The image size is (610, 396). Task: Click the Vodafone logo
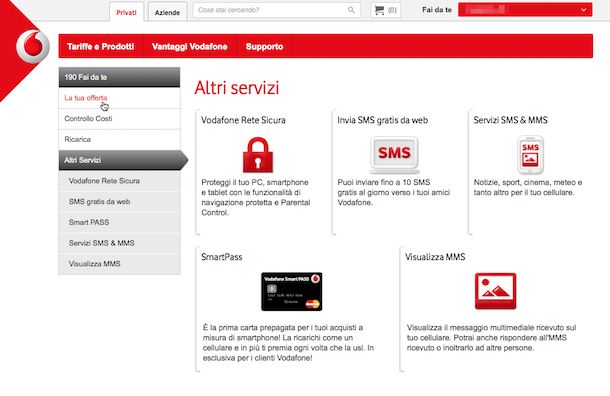[33, 46]
